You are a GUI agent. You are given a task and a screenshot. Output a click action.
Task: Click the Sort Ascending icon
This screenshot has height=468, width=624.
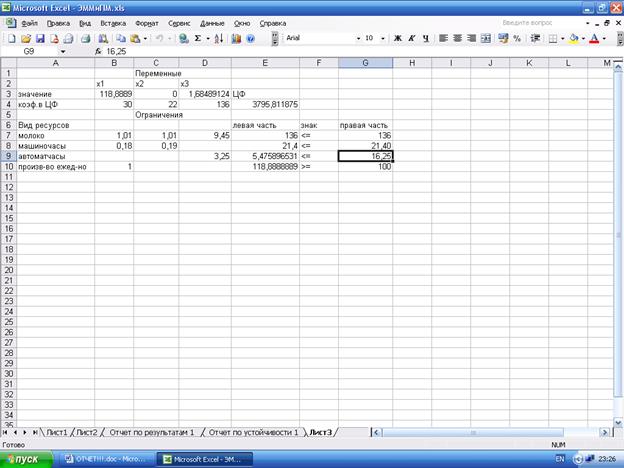(219, 38)
